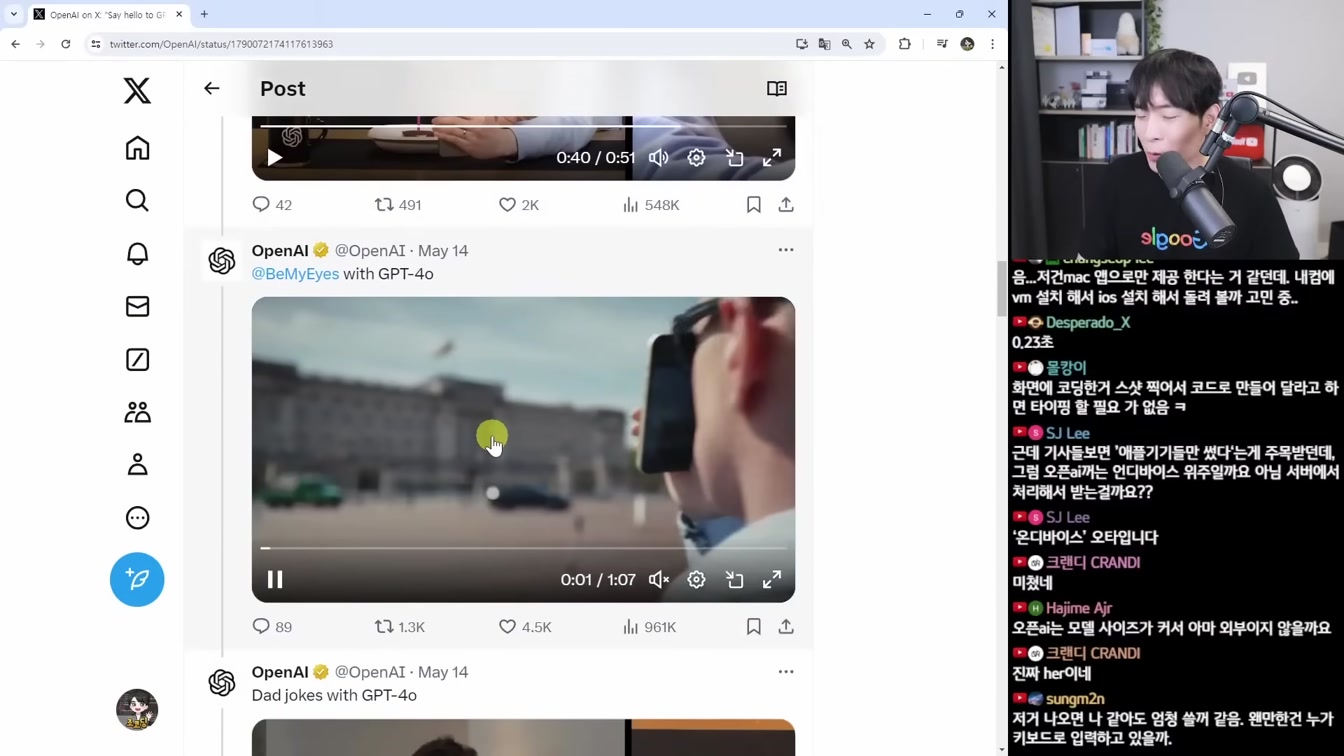Open Explore search in the X sidebar
The image size is (1344, 756).
point(137,201)
